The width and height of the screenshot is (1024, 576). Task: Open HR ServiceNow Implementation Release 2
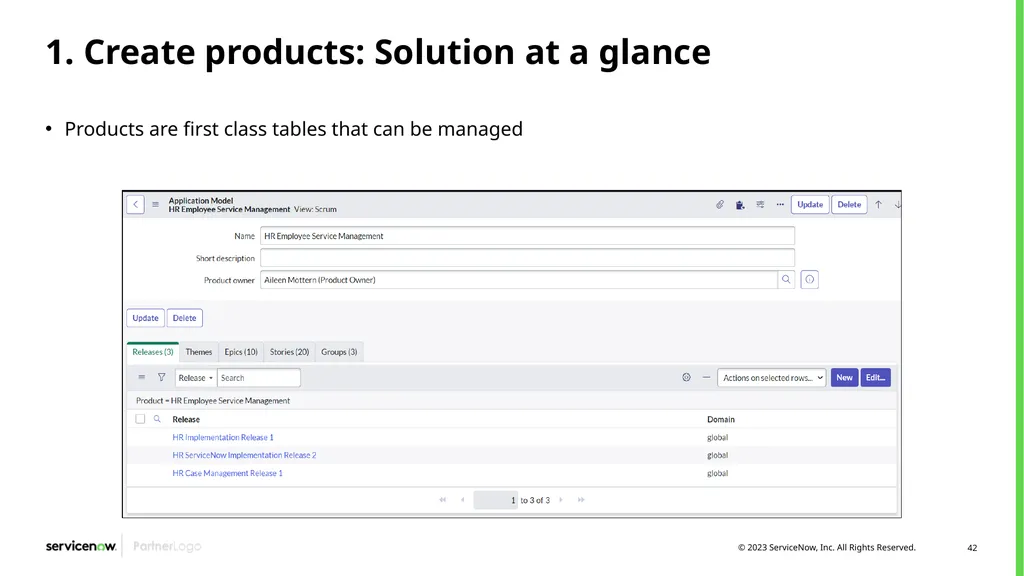click(244, 455)
